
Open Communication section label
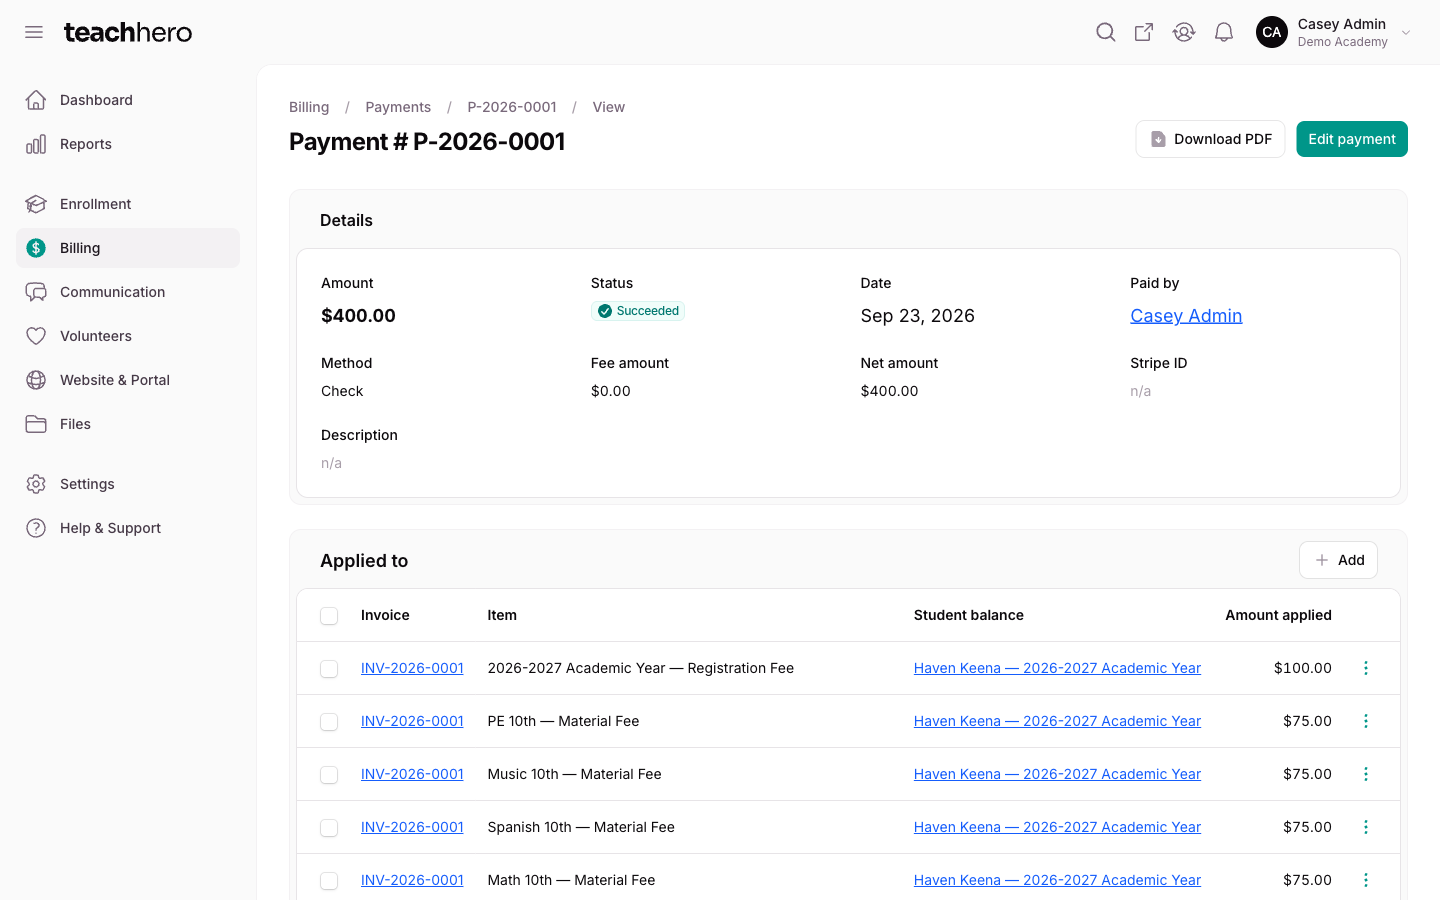click(113, 292)
